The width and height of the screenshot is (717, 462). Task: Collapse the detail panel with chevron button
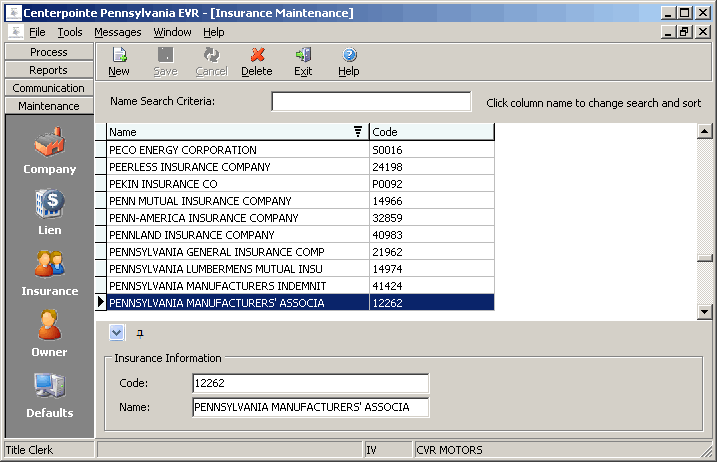[x=117, y=333]
